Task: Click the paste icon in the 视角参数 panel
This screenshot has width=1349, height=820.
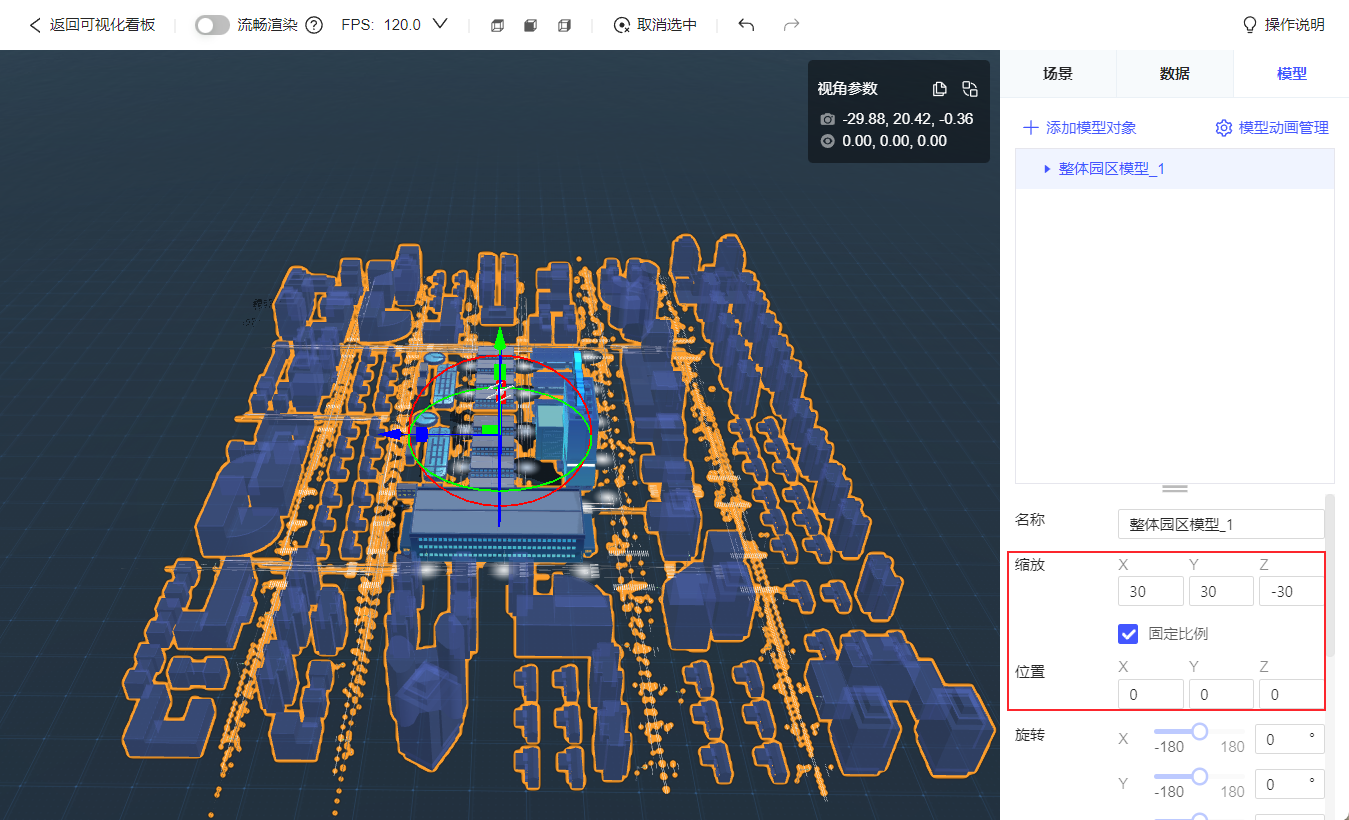Action: [x=970, y=88]
